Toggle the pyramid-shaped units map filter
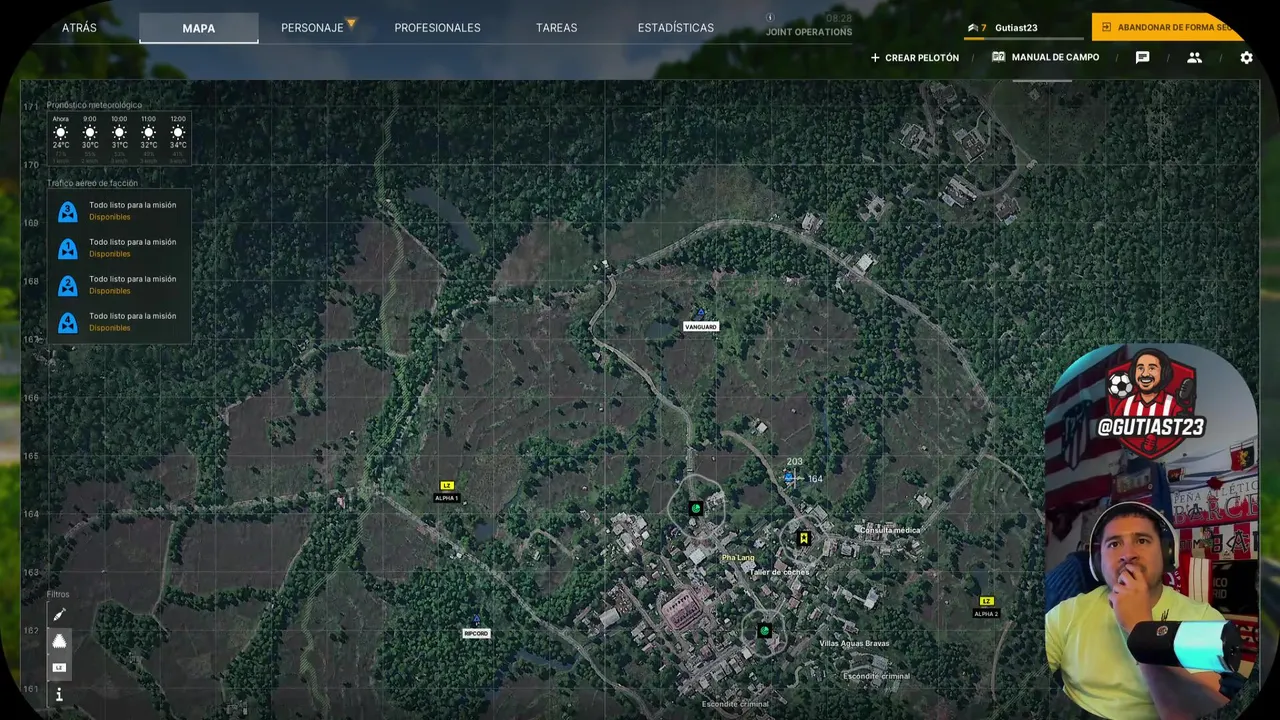This screenshot has width=1280, height=720. [59, 641]
